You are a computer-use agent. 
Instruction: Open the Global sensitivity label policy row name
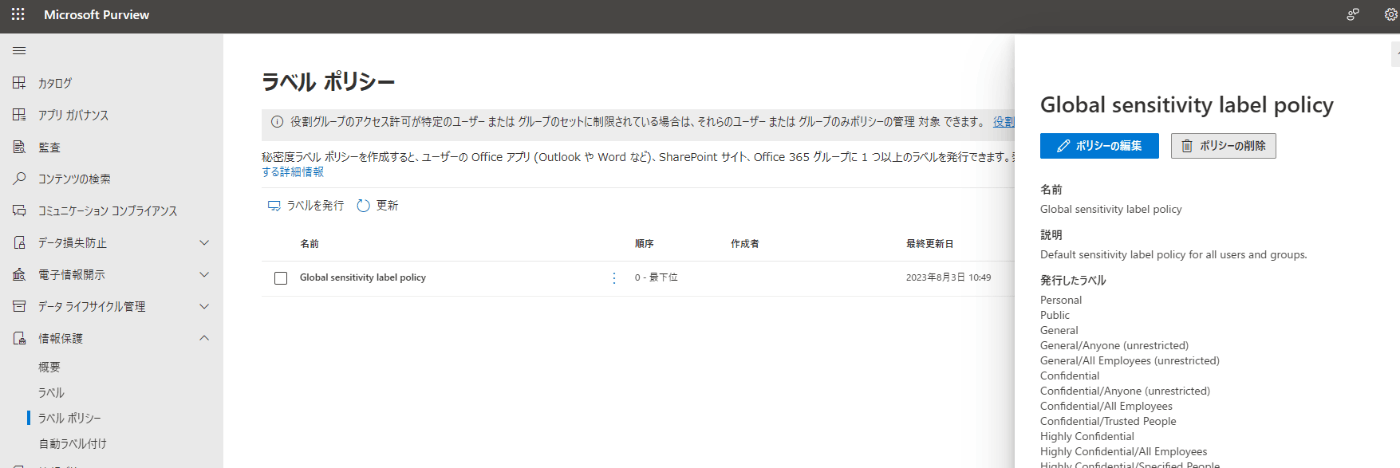(363, 278)
